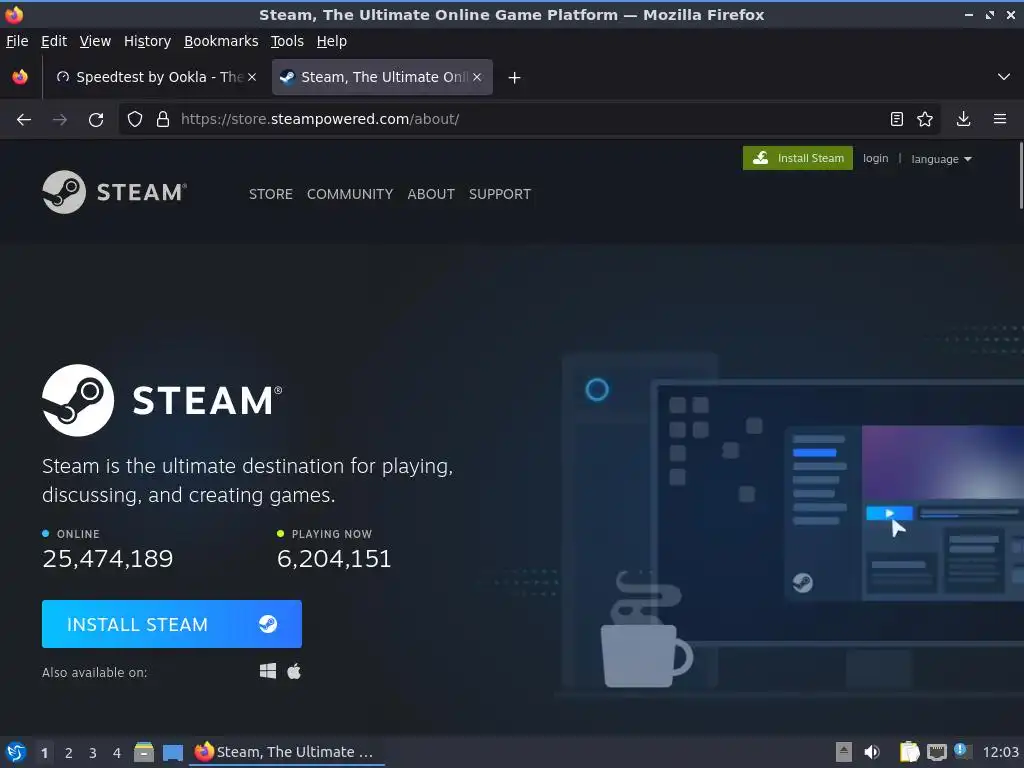The image size is (1024, 768).
Task: Open the tracking protection shield icon
Action: click(x=135, y=120)
